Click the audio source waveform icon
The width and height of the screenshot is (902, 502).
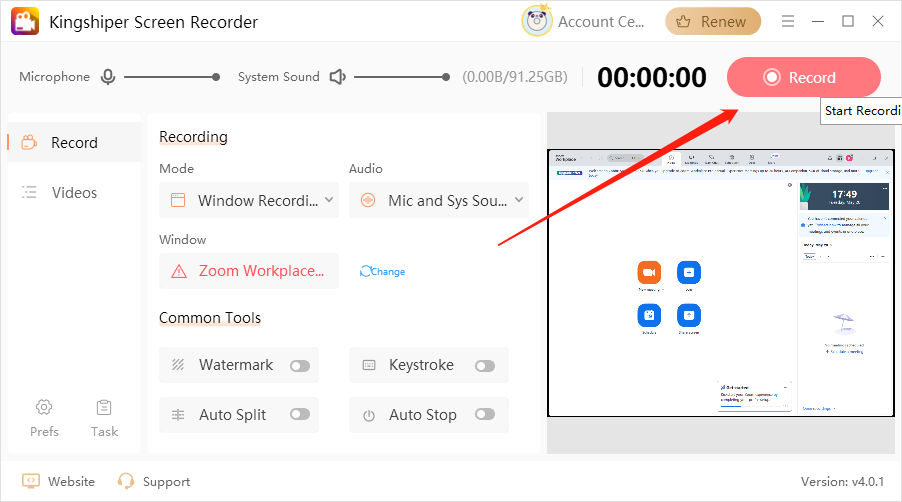pos(368,200)
